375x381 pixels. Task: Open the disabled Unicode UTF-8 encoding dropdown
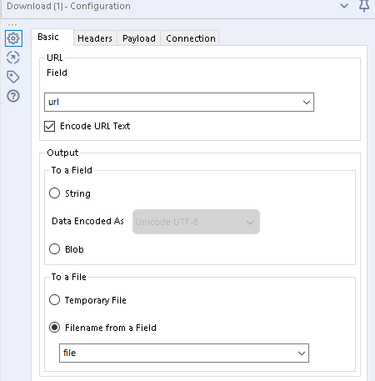(196, 222)
